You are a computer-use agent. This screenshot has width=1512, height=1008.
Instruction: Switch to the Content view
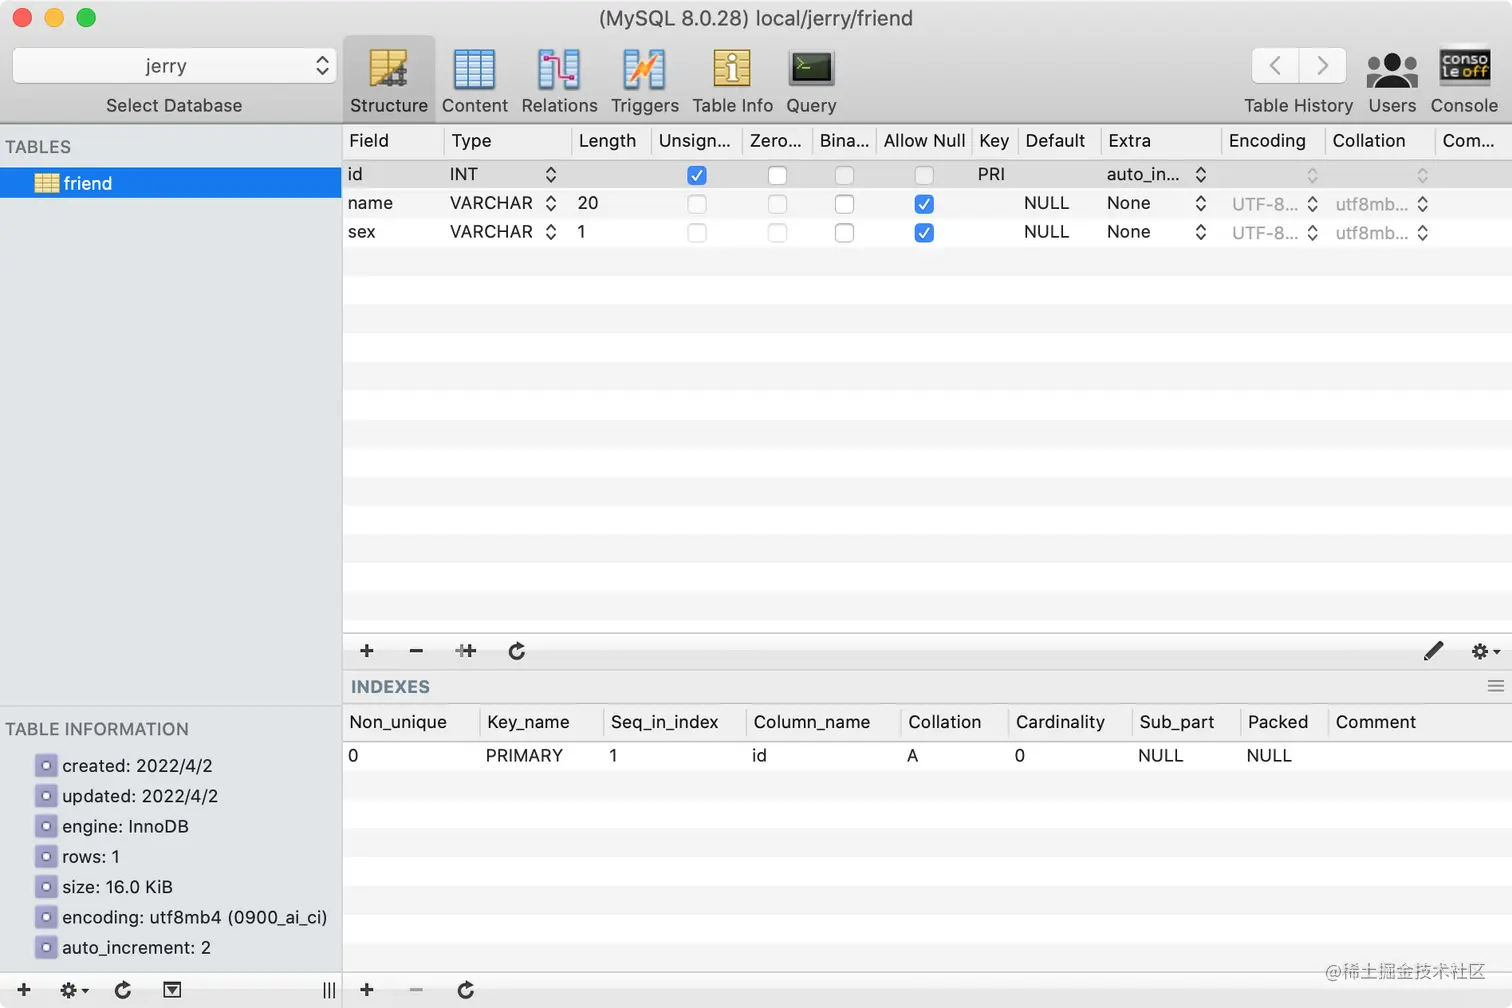[474, 81]
